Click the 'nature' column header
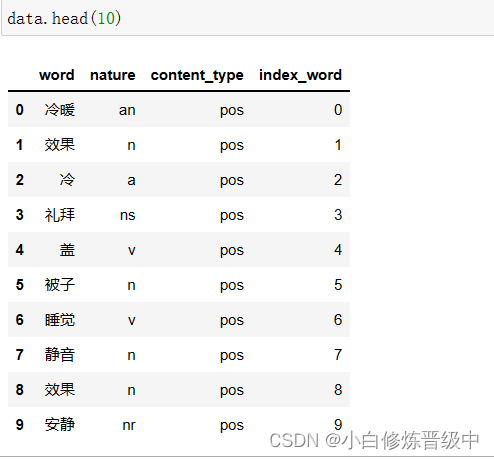Image resolution: width=494 pixels, height=460 pixels. point(113,75)
